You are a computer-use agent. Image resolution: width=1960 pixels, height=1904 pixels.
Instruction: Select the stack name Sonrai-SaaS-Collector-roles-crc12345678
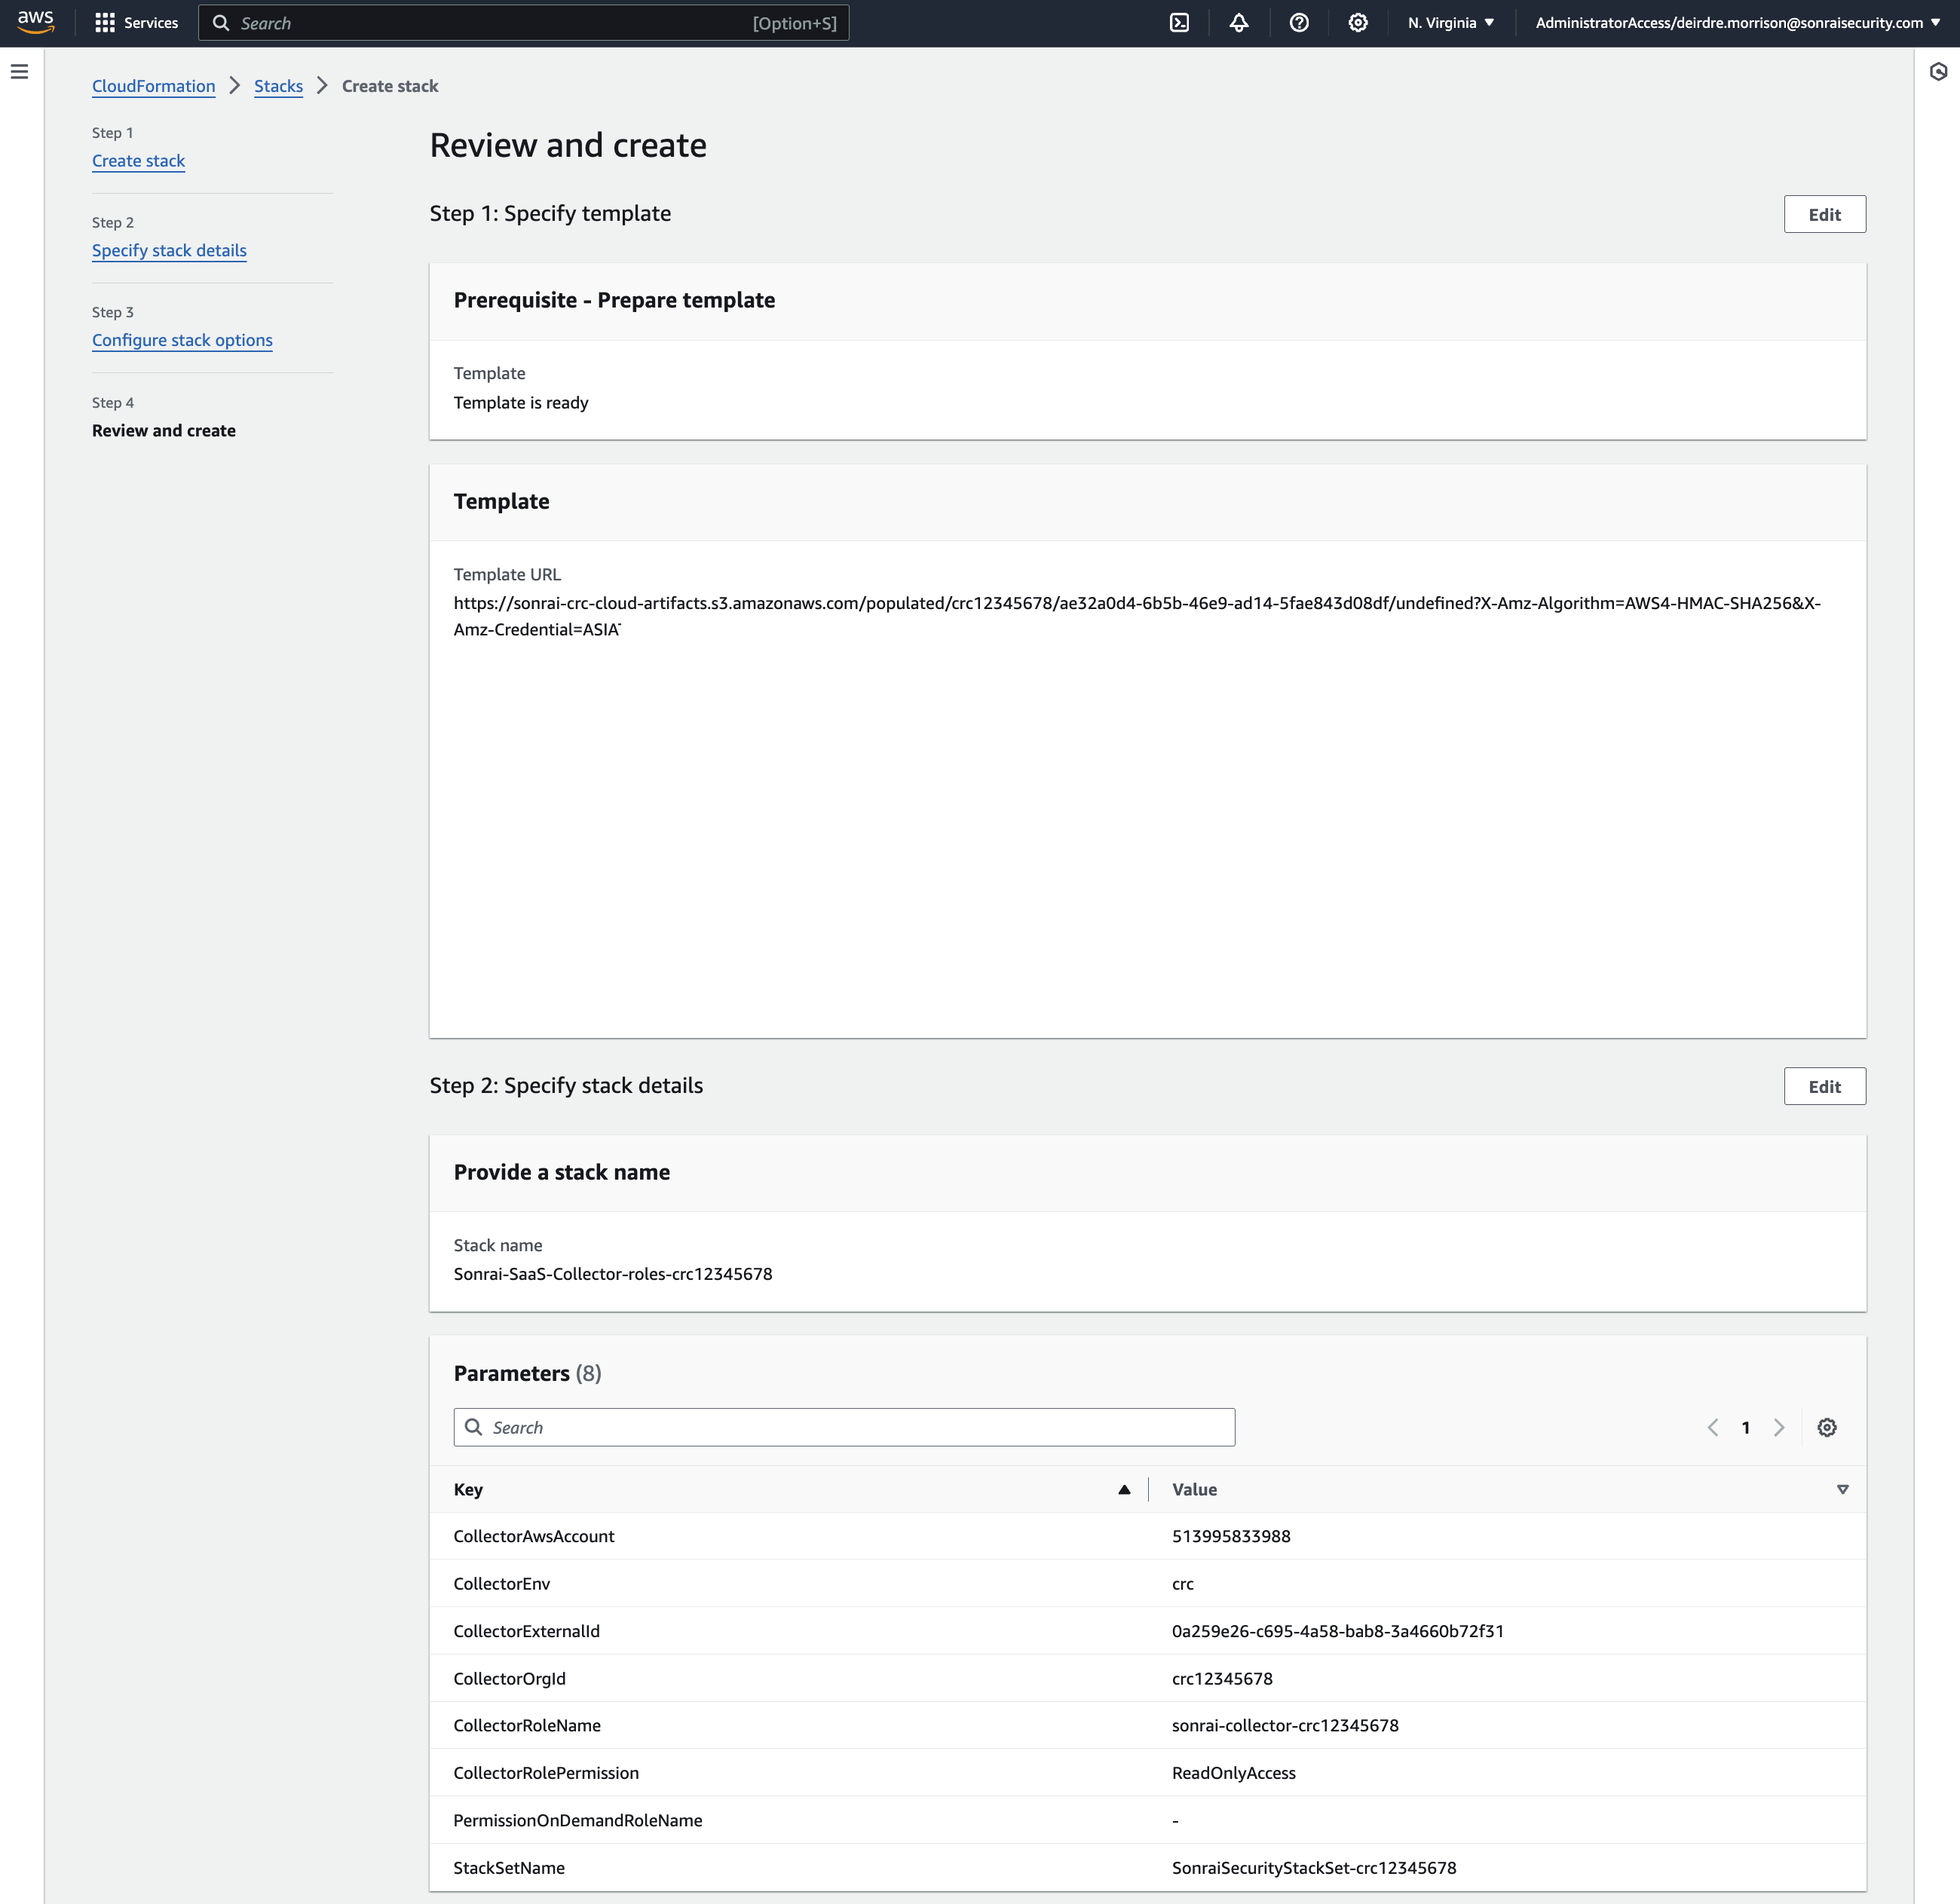pyautogui.click(x=613, y=1274)
